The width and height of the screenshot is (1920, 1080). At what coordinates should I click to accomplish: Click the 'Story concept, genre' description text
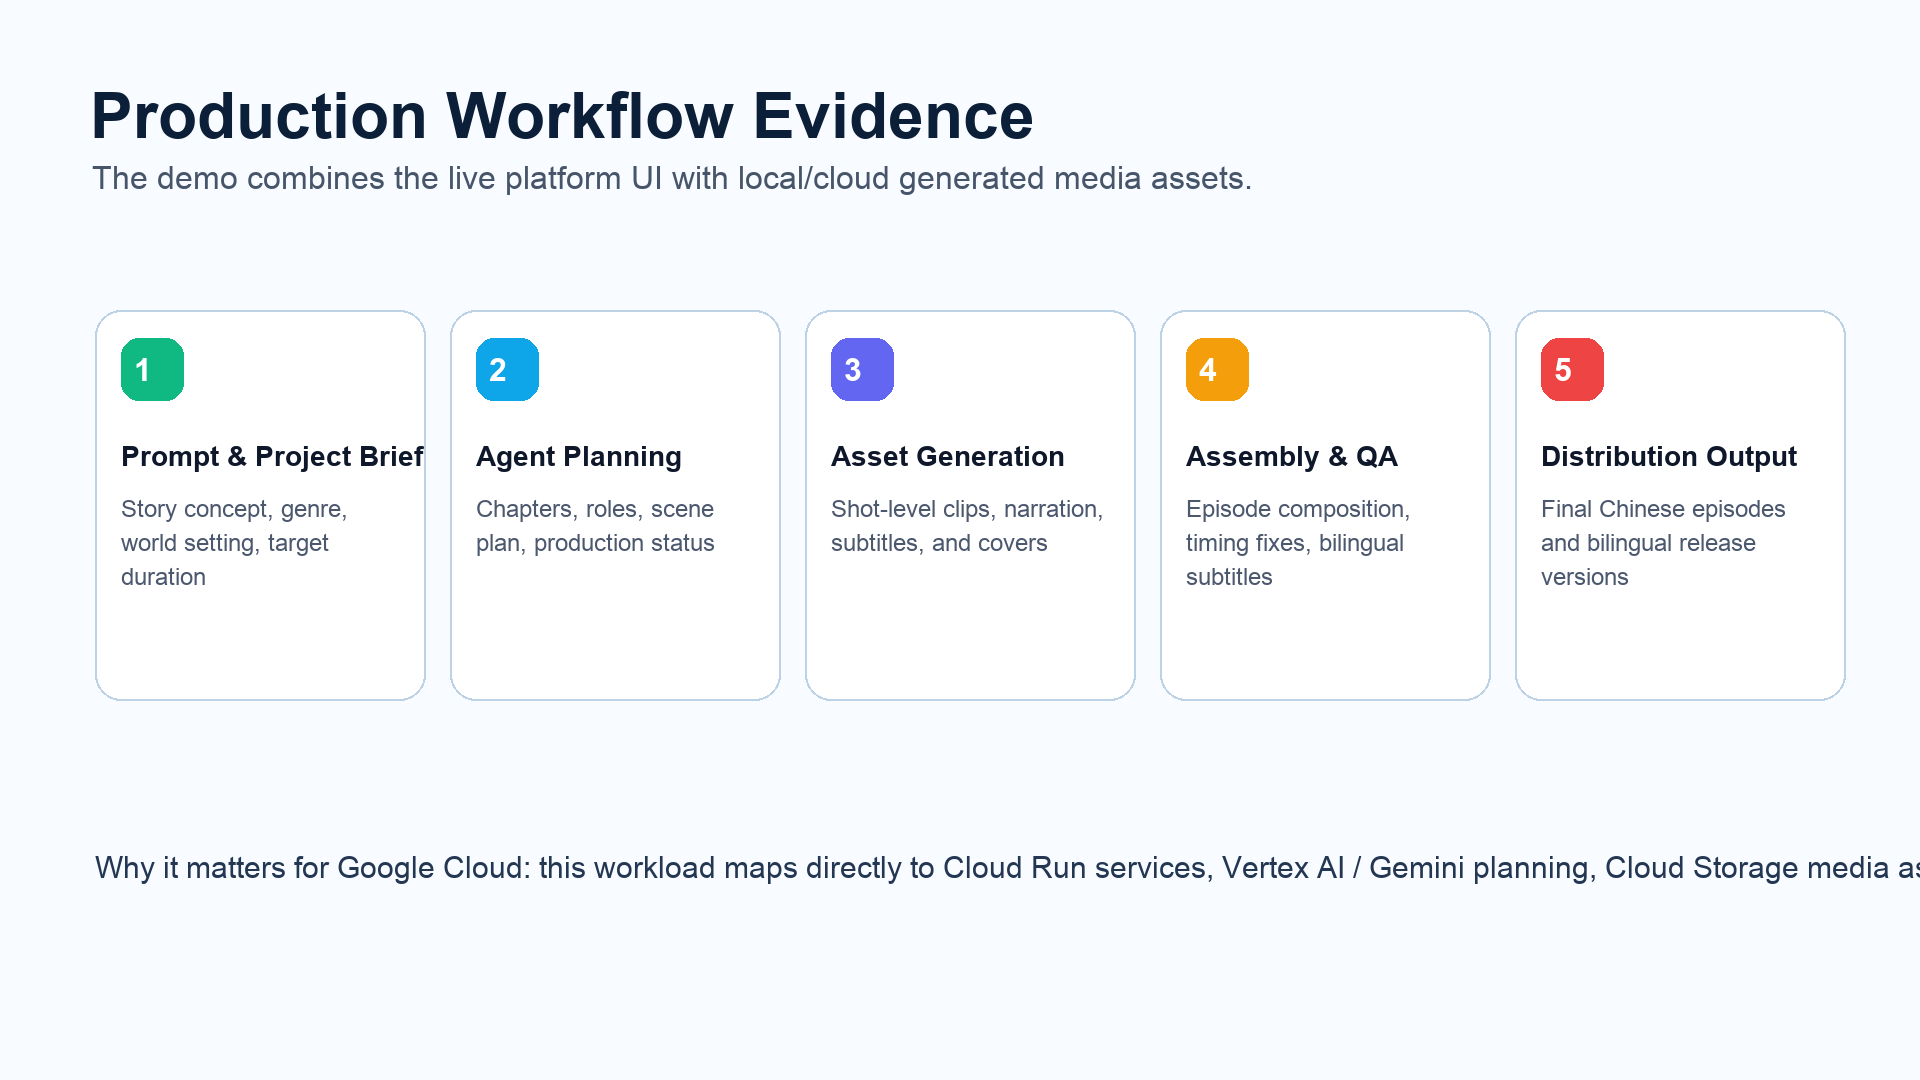tap(234, 543)
